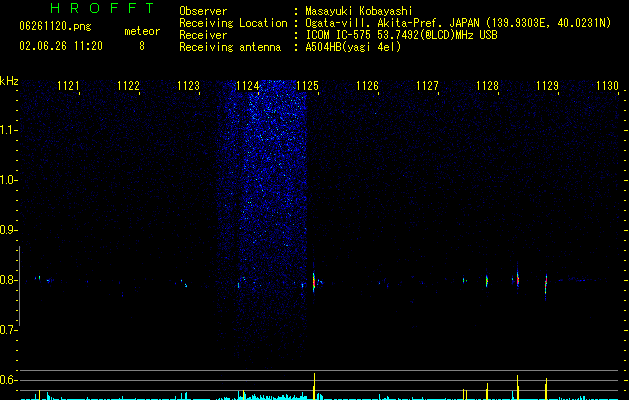Click the HROFFT title text
The width and height of the screenshot is (629, 400).
click(103, 8)
